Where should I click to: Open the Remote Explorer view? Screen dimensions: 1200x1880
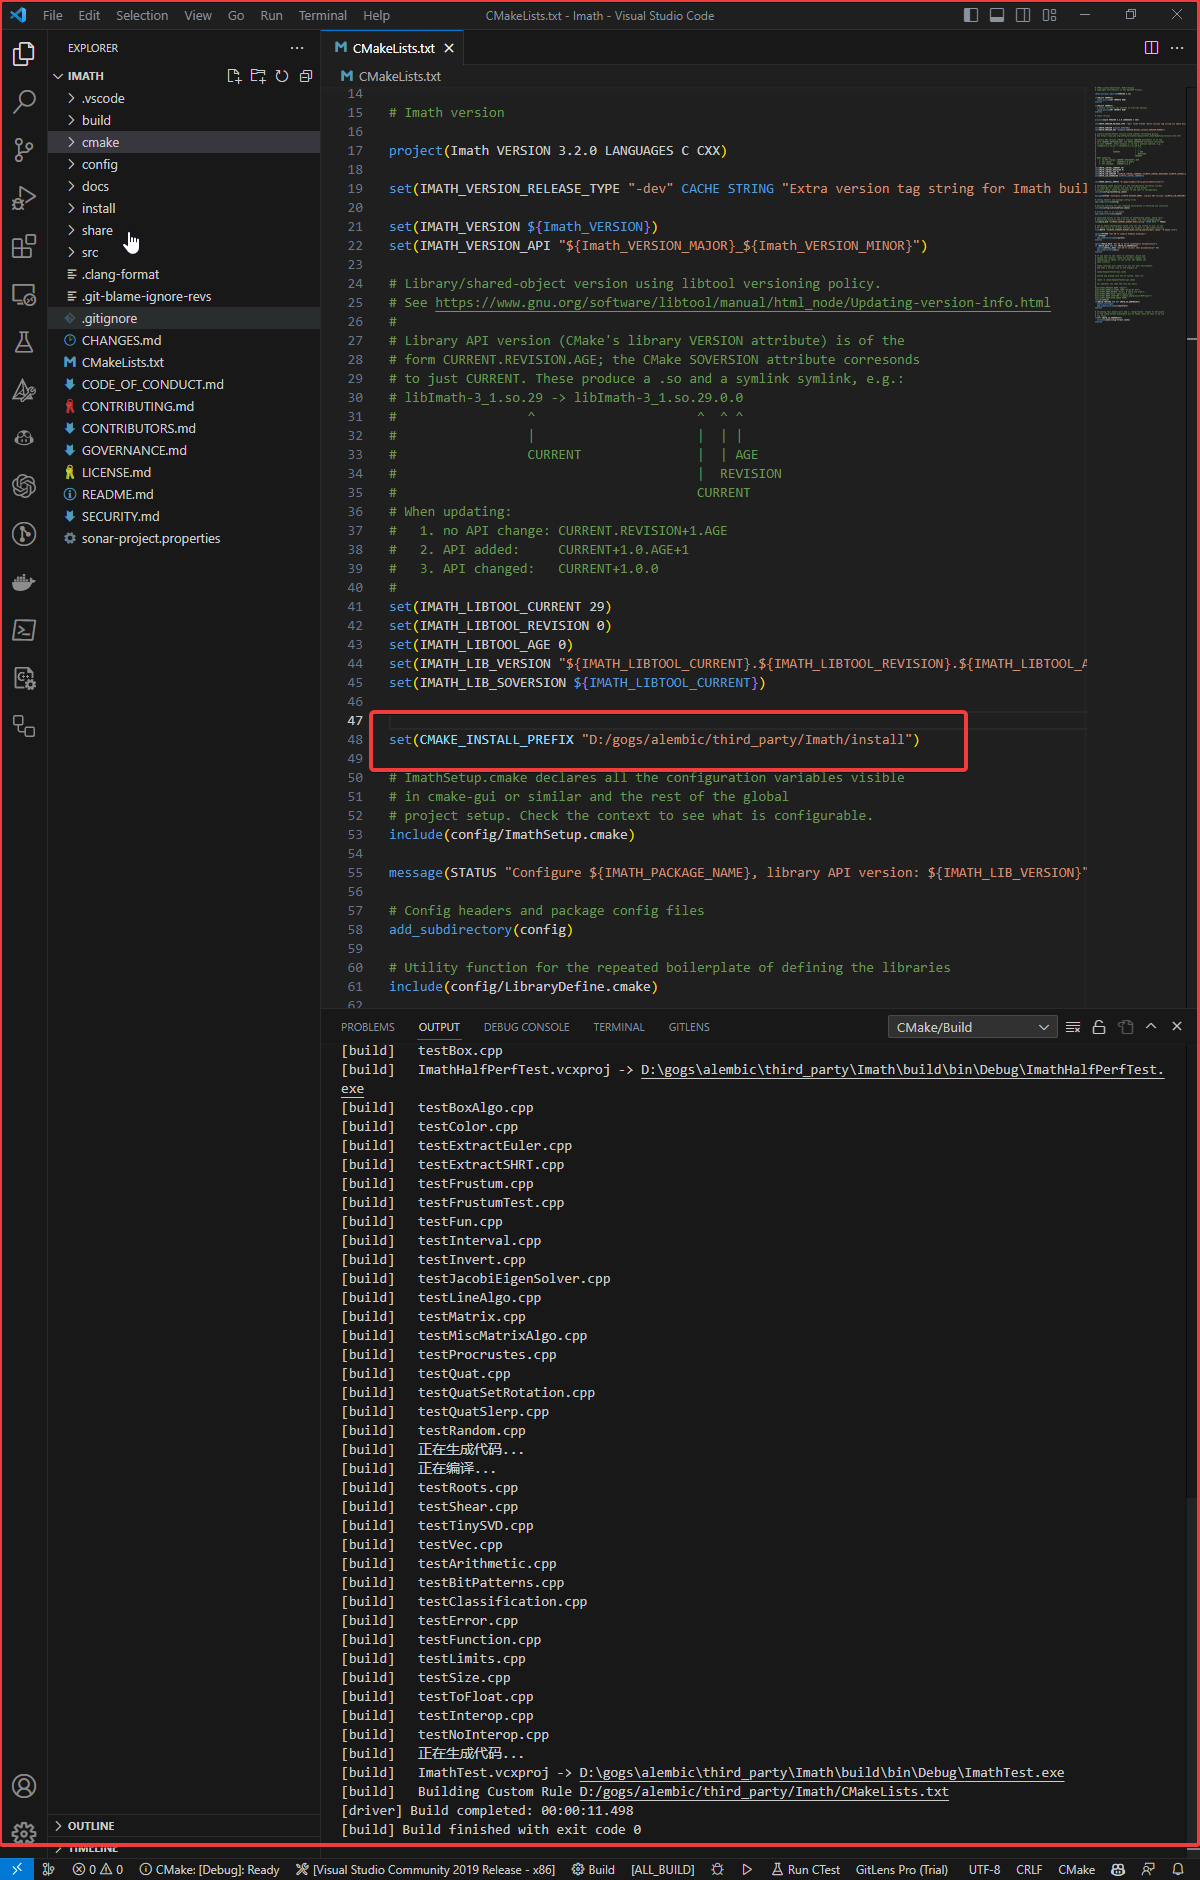coord(24,294)
